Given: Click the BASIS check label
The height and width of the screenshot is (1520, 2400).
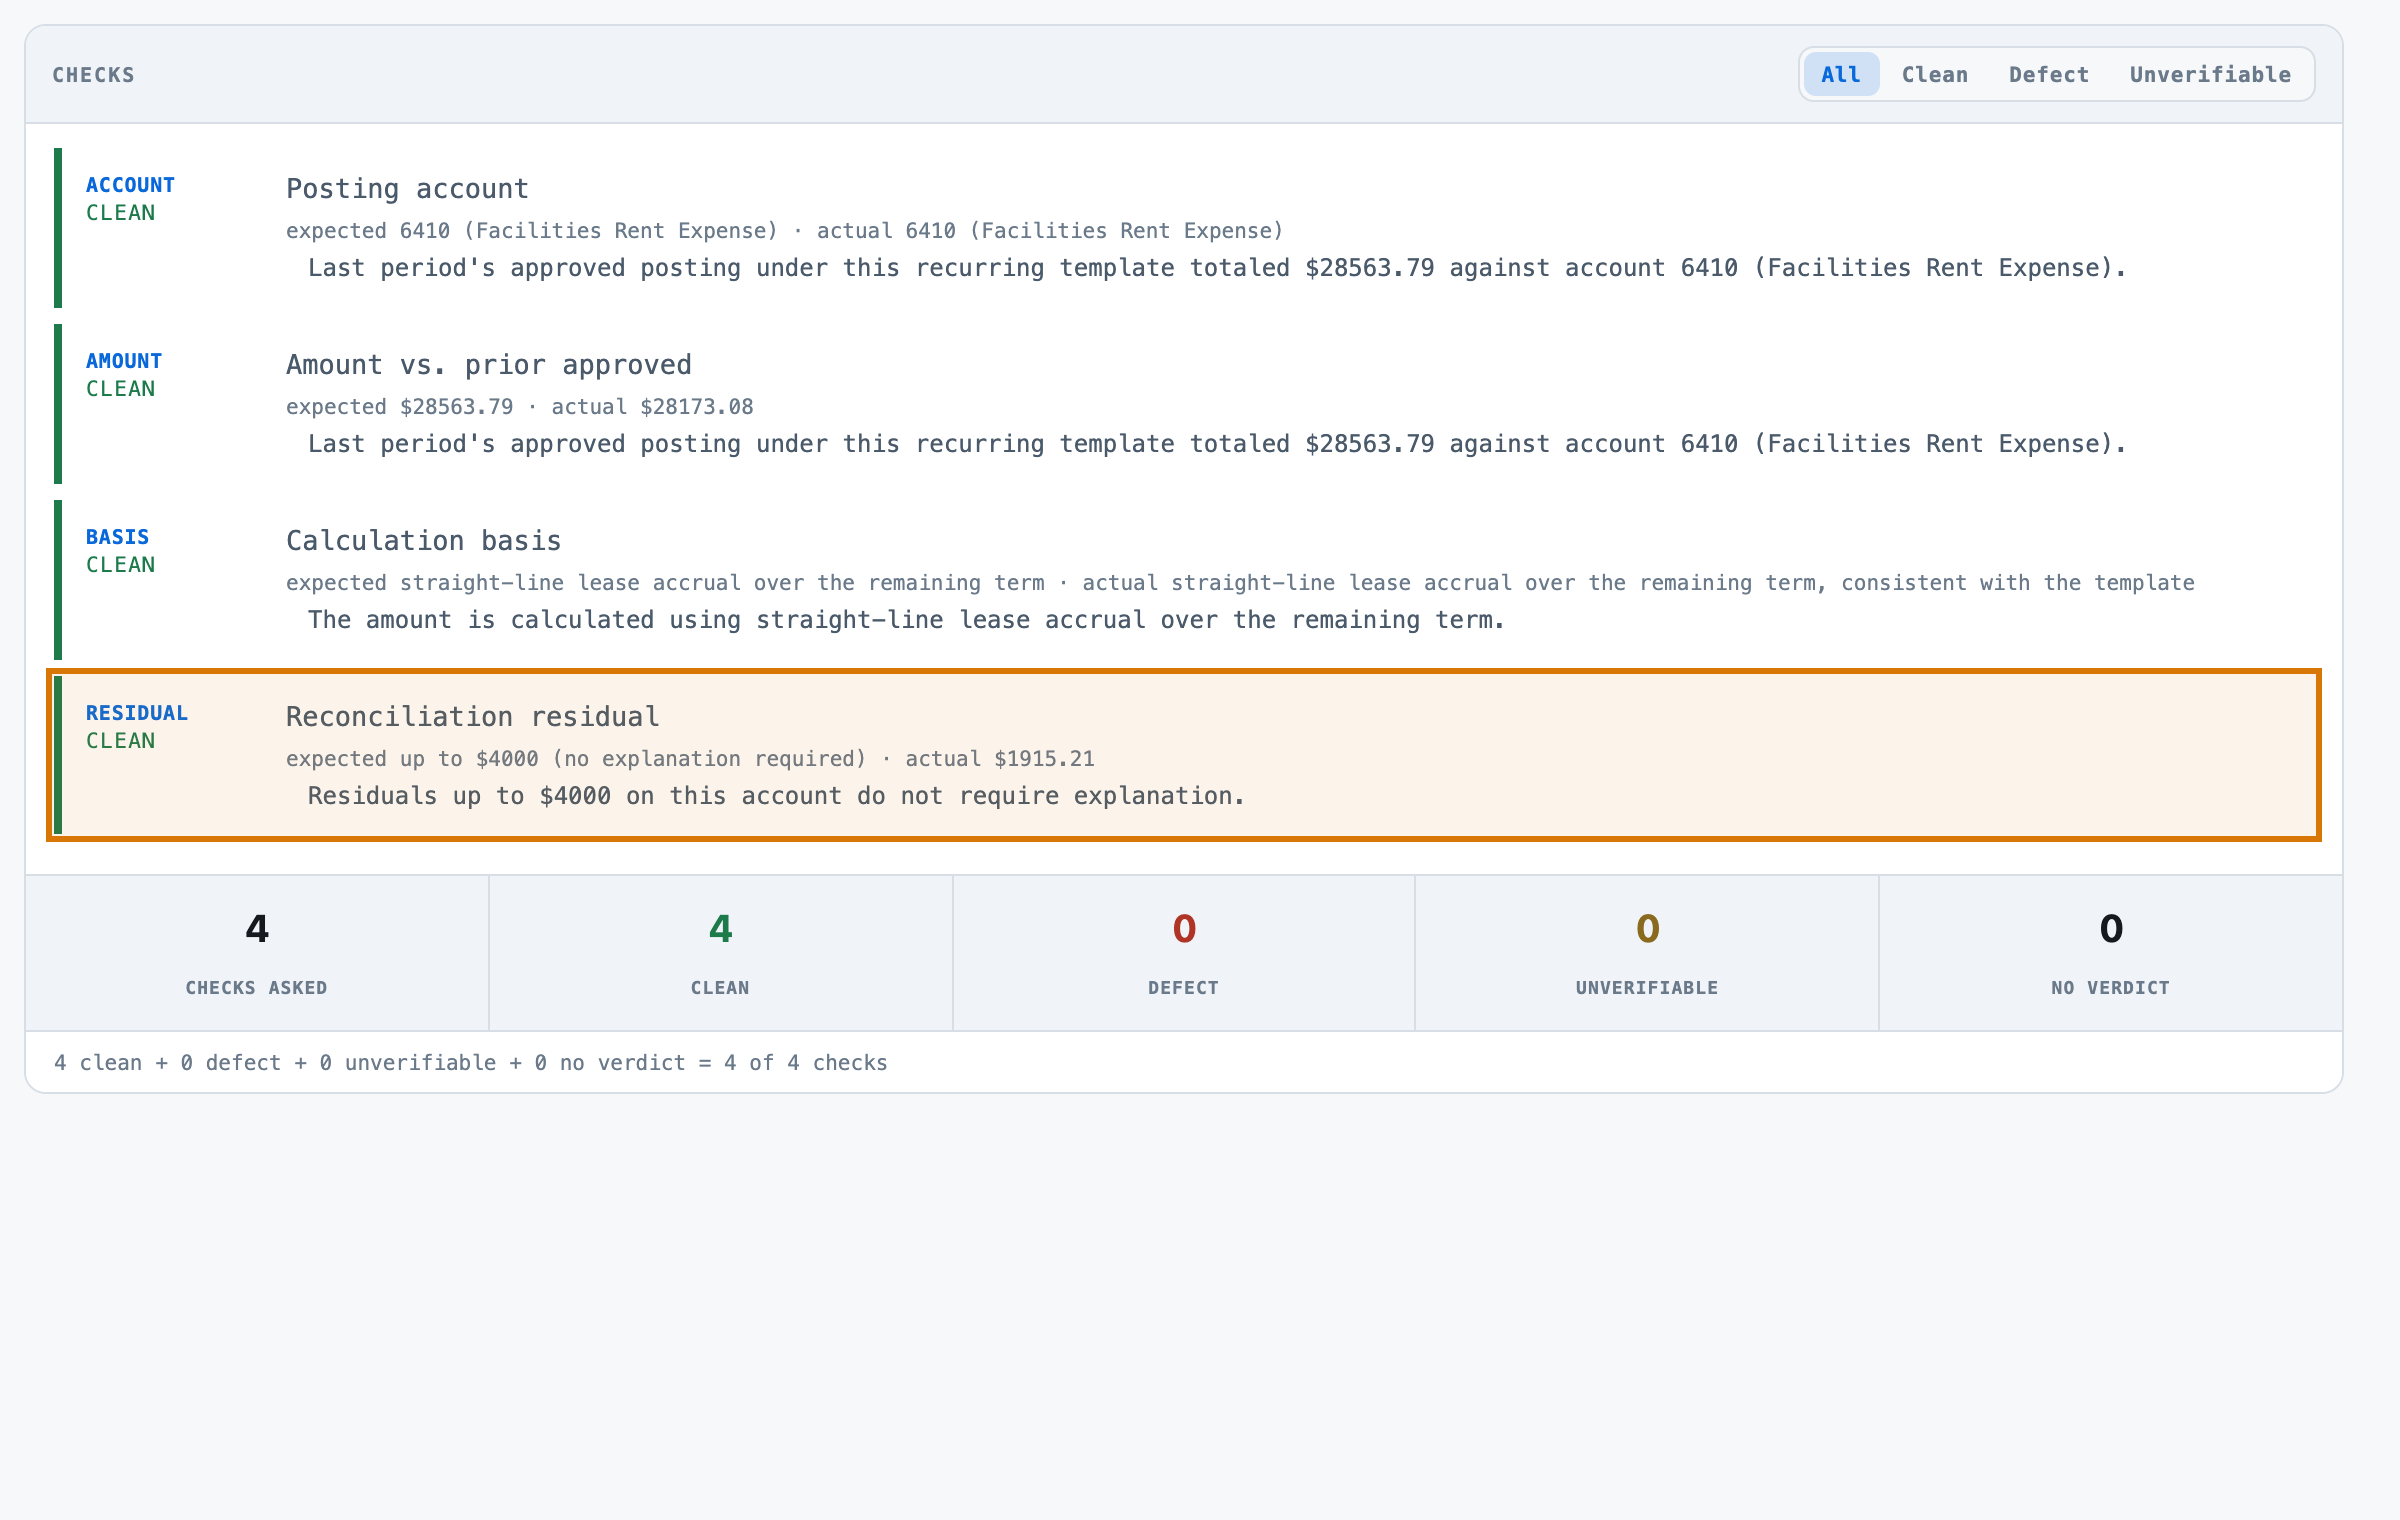Looking at the screenshot, I should 117,537.
